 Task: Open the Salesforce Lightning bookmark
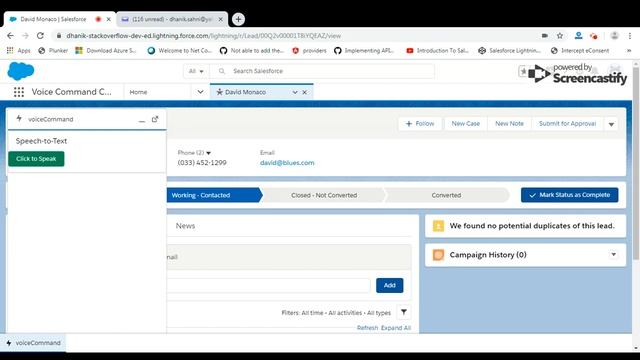pyautogui.click(x=509, y=51)
